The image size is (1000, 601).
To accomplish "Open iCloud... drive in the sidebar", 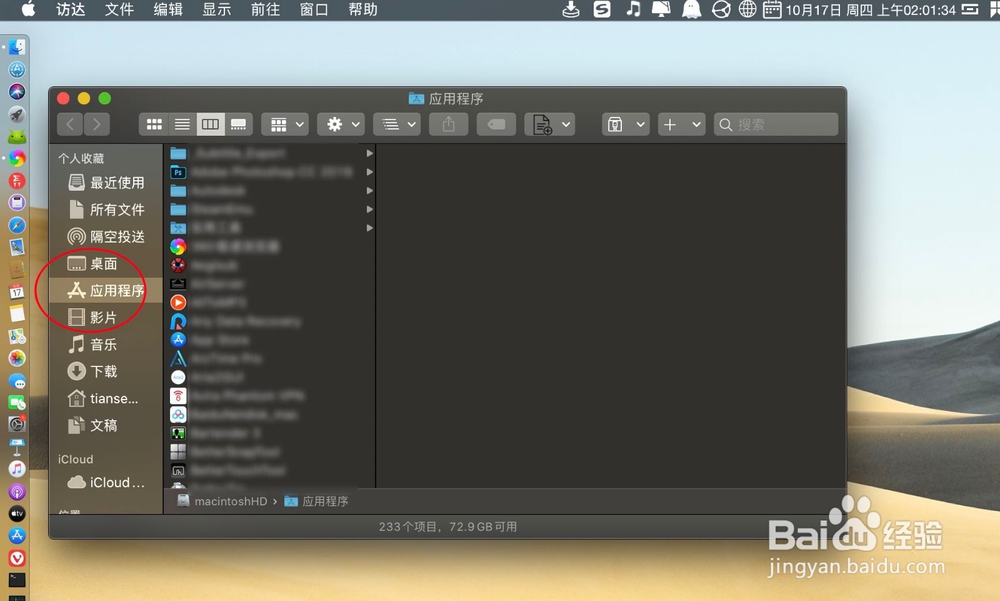I will (106, 482).
